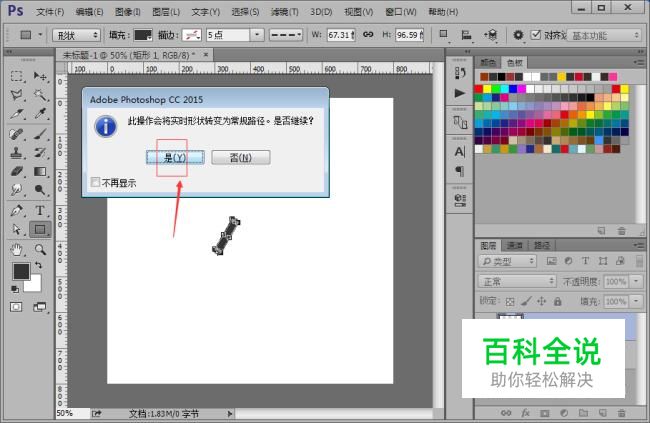
Task: Select the Gradient tool
Action: point(40,171)
